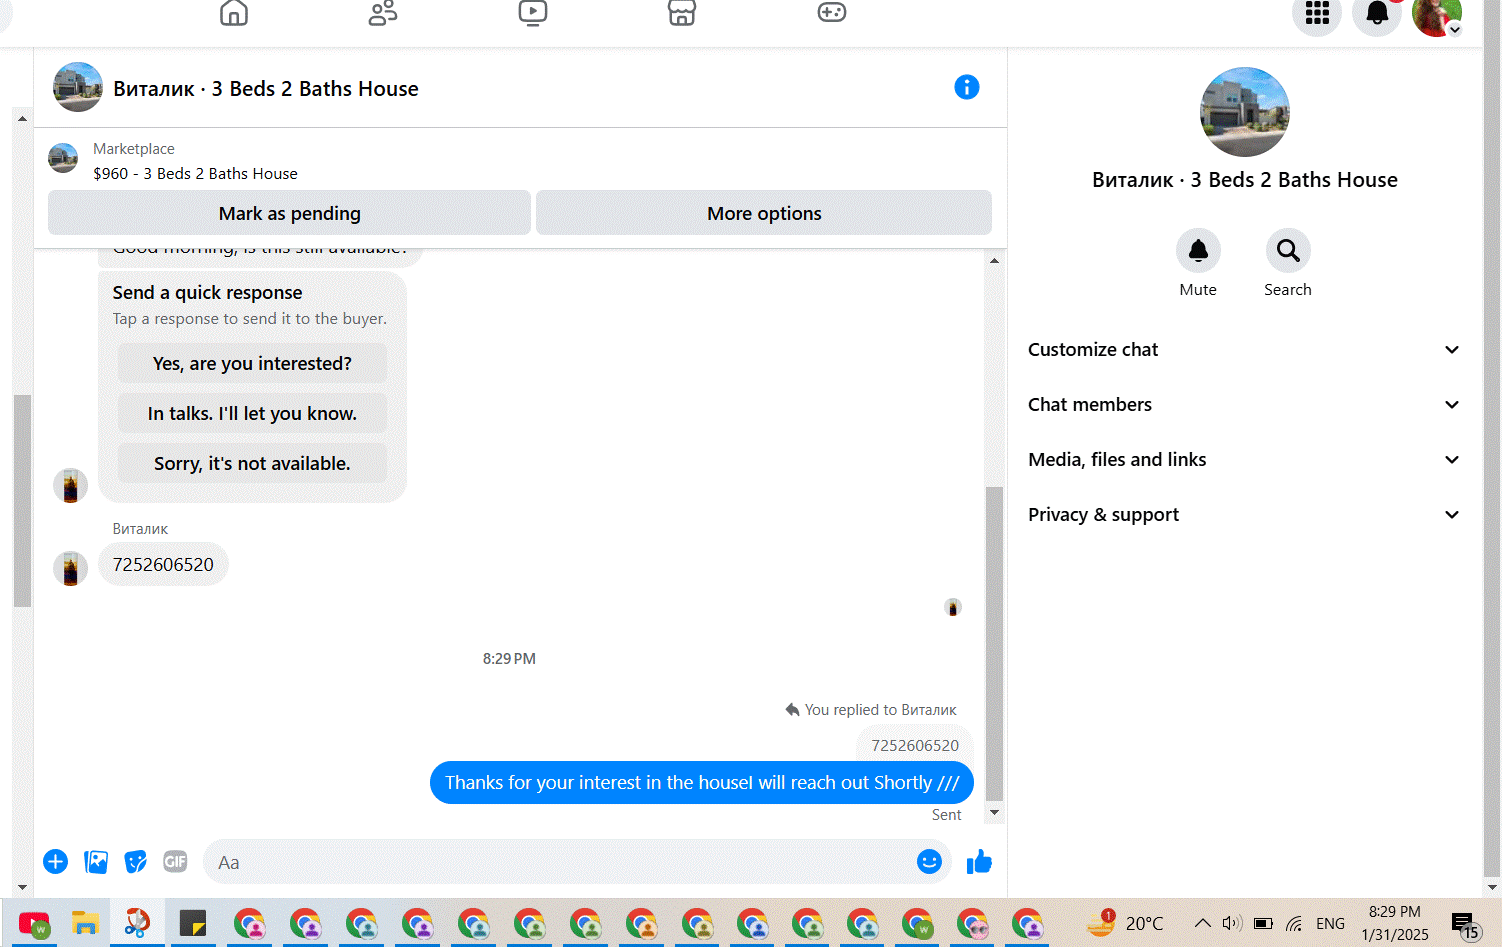
Task: Open the Wi-Fi network tray icon
Action: 1294,924
